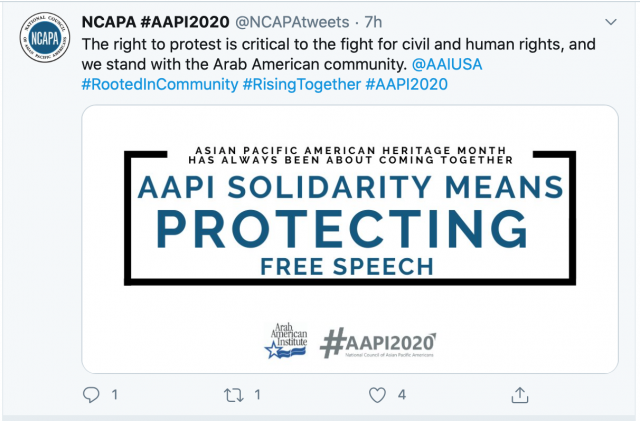Image resolution: width=640 pixels, height=421 pixels.
Task: Click the retweet arrows icon
Action: [x=233, y=395]
